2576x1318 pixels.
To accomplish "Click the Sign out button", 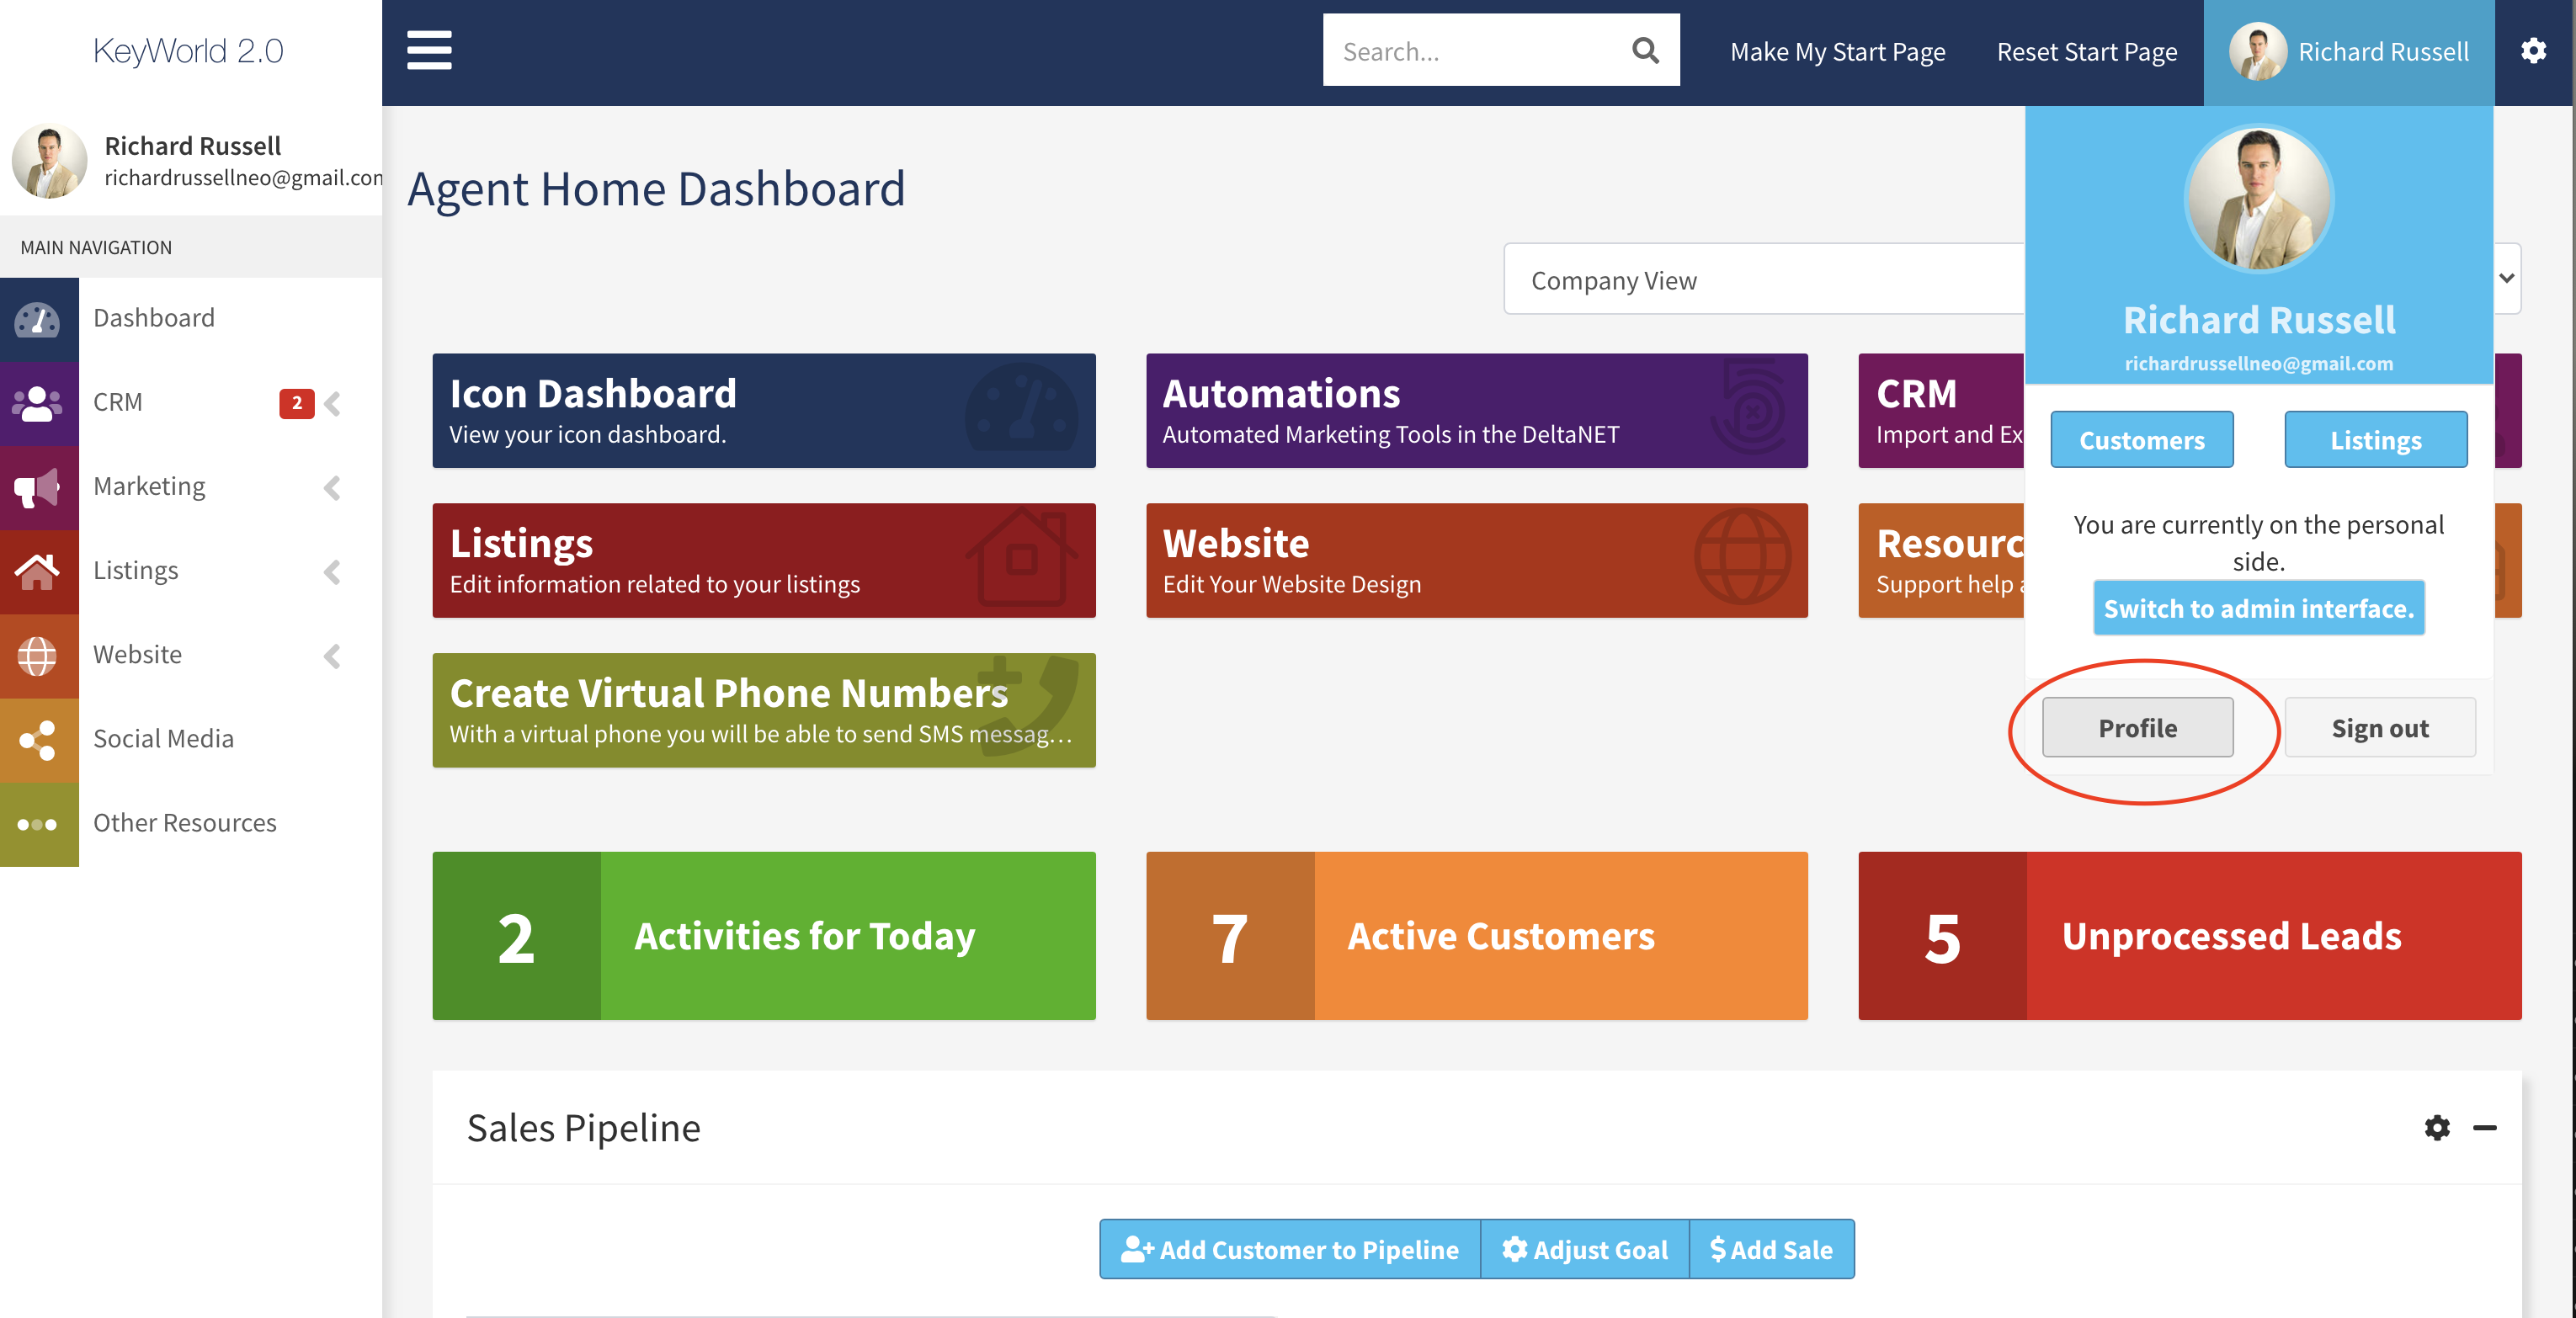I will click(2379, 727).
